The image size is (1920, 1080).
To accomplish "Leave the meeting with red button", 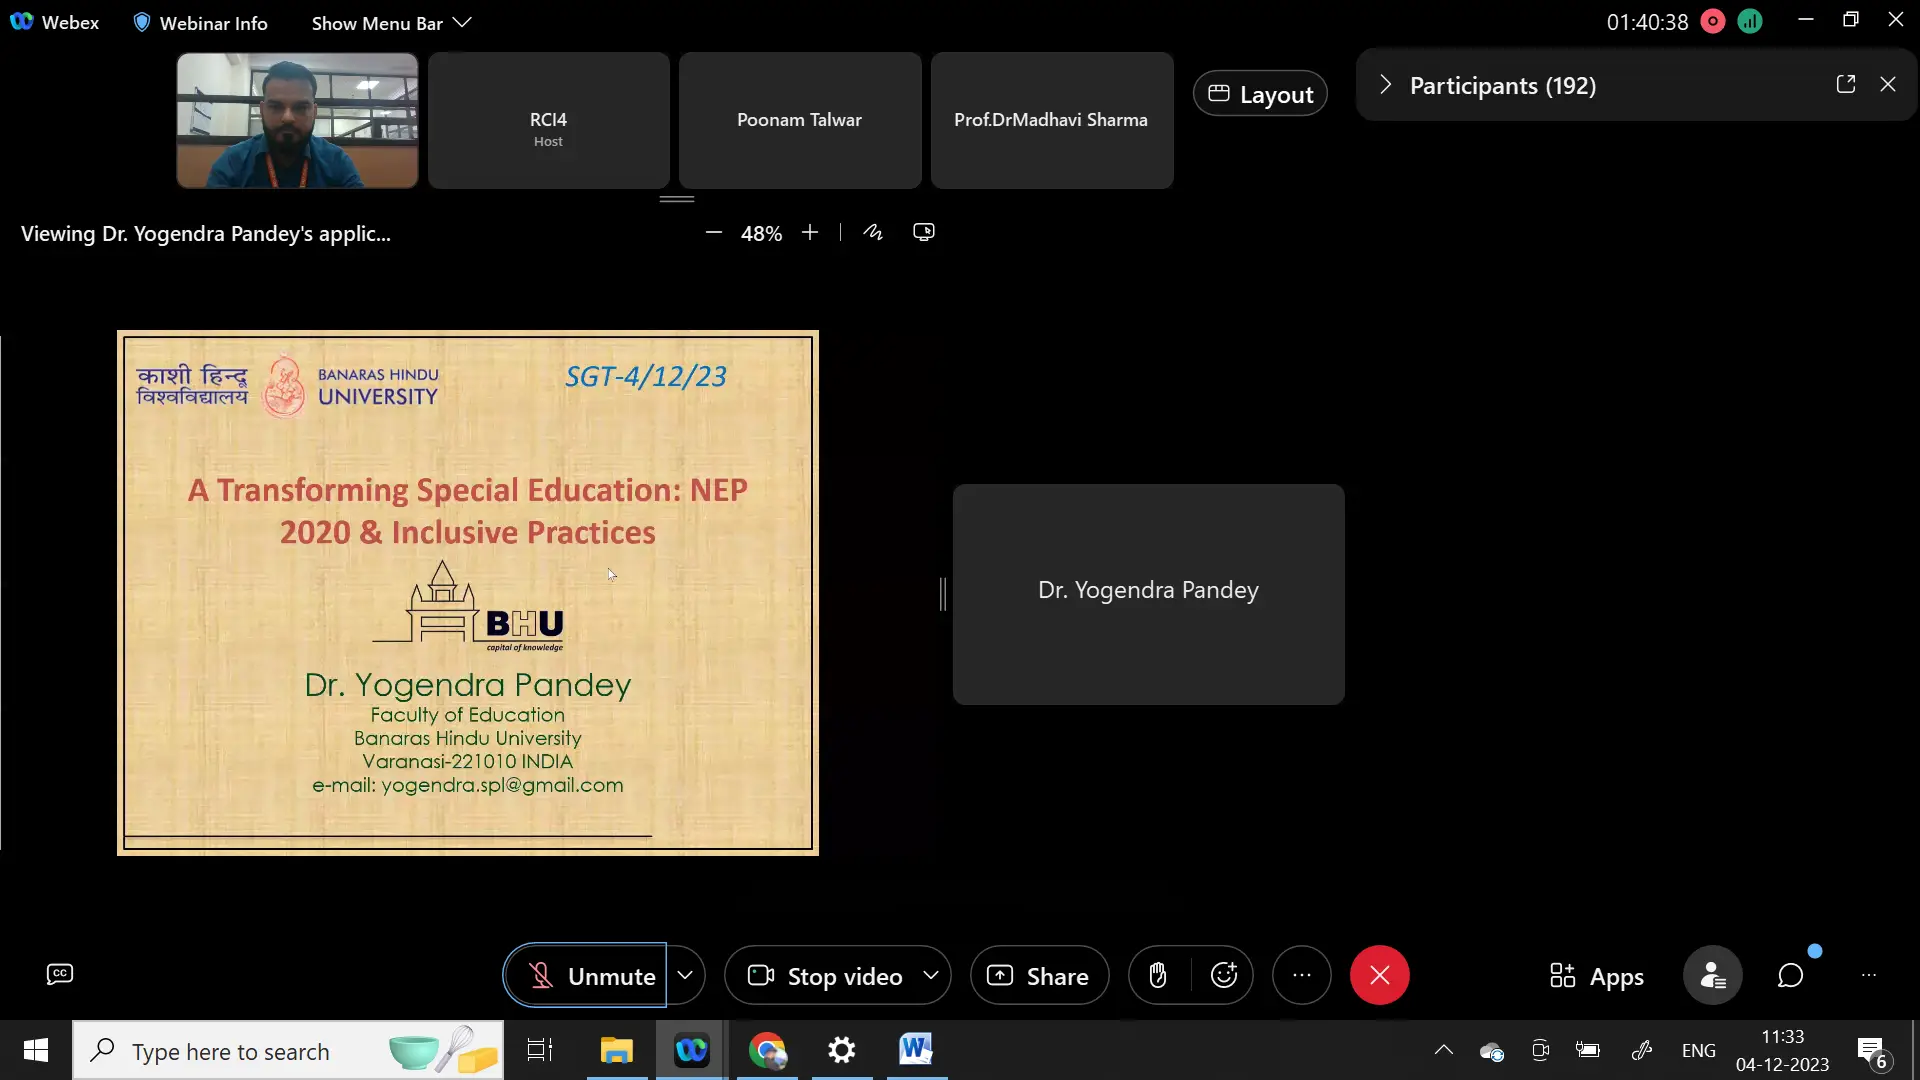I will [1379, 975].
